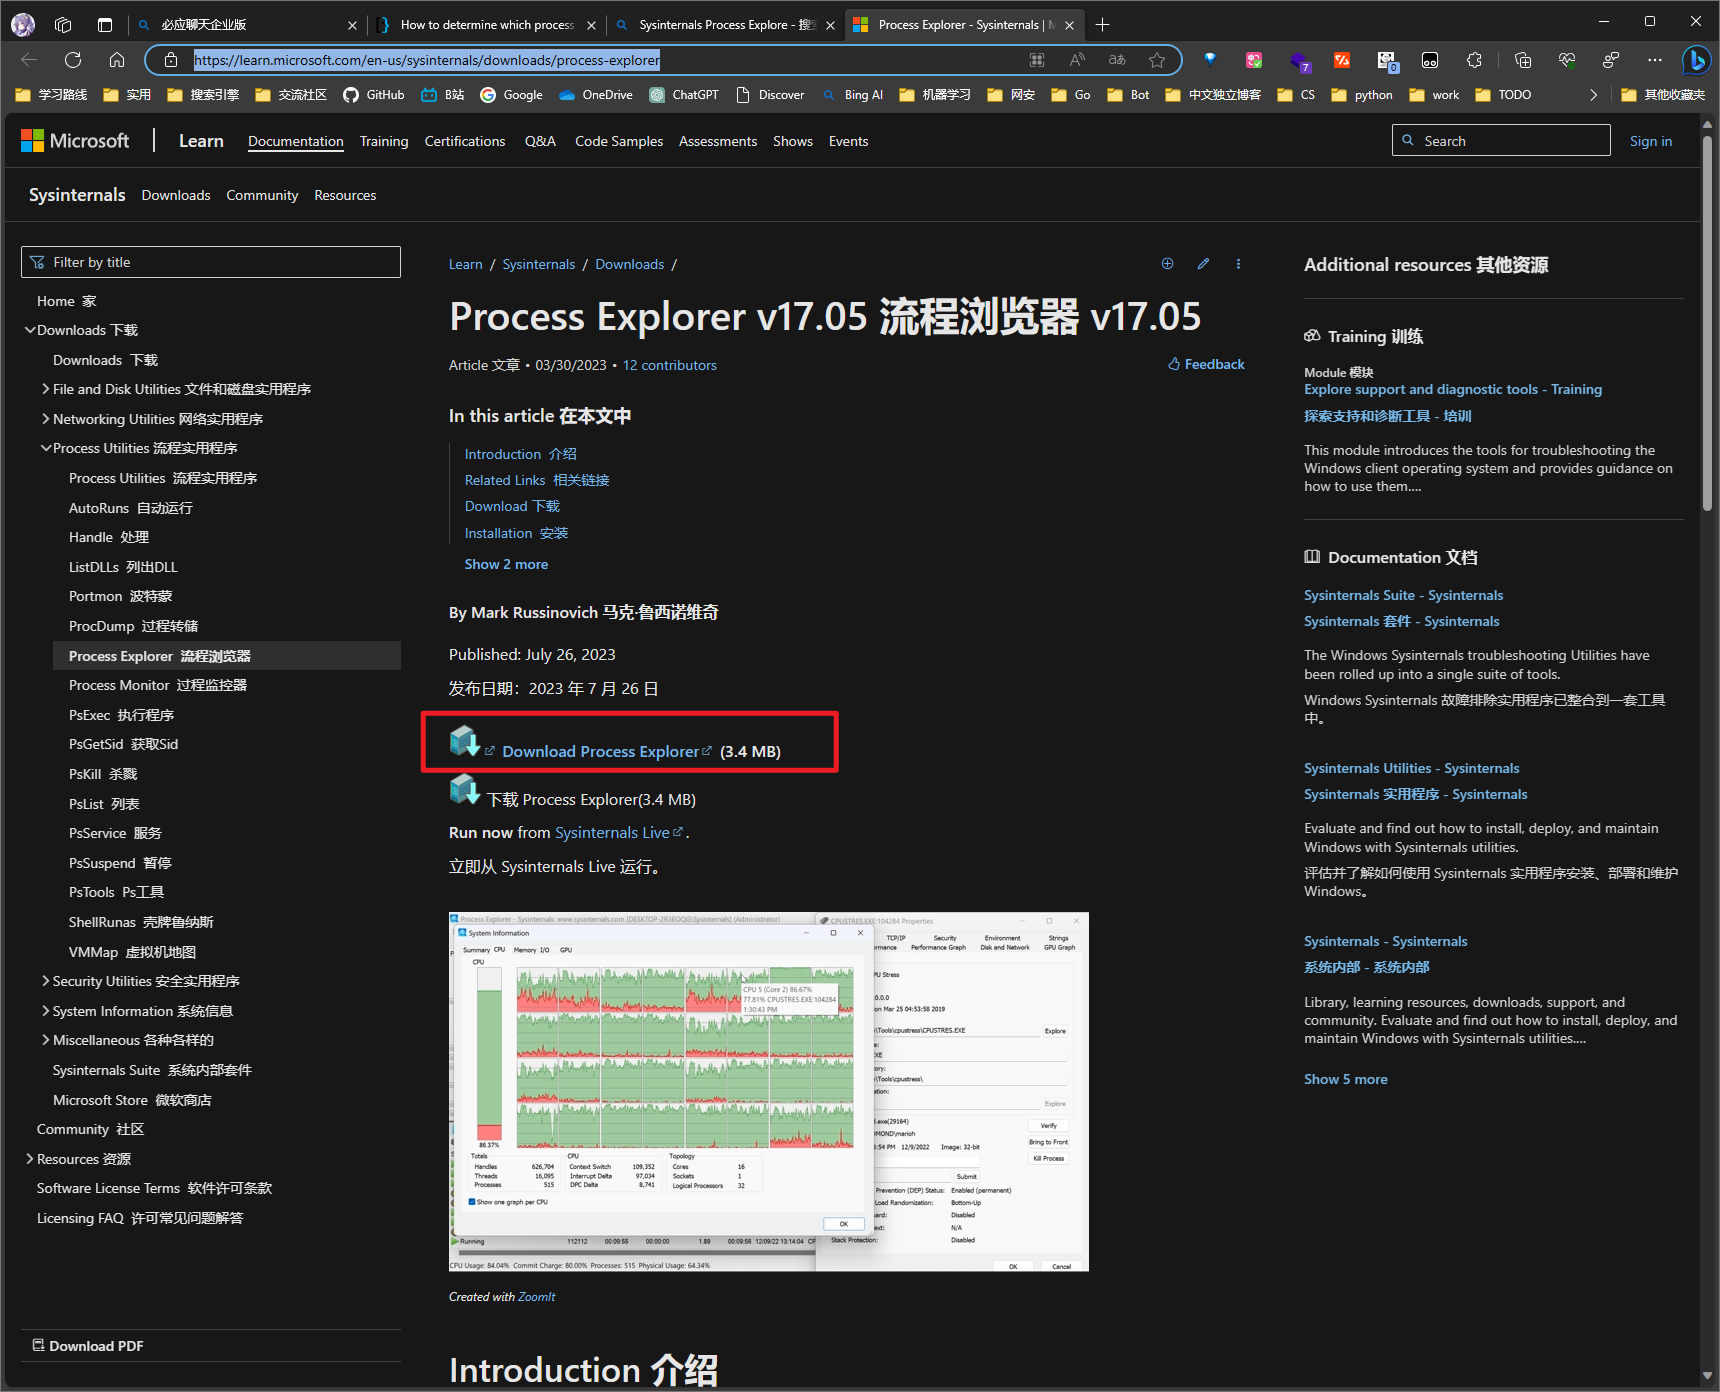Click the Edit pencil icon on the article
The height and width of the screenshot is (1392, 1720).
point(1203,264)
